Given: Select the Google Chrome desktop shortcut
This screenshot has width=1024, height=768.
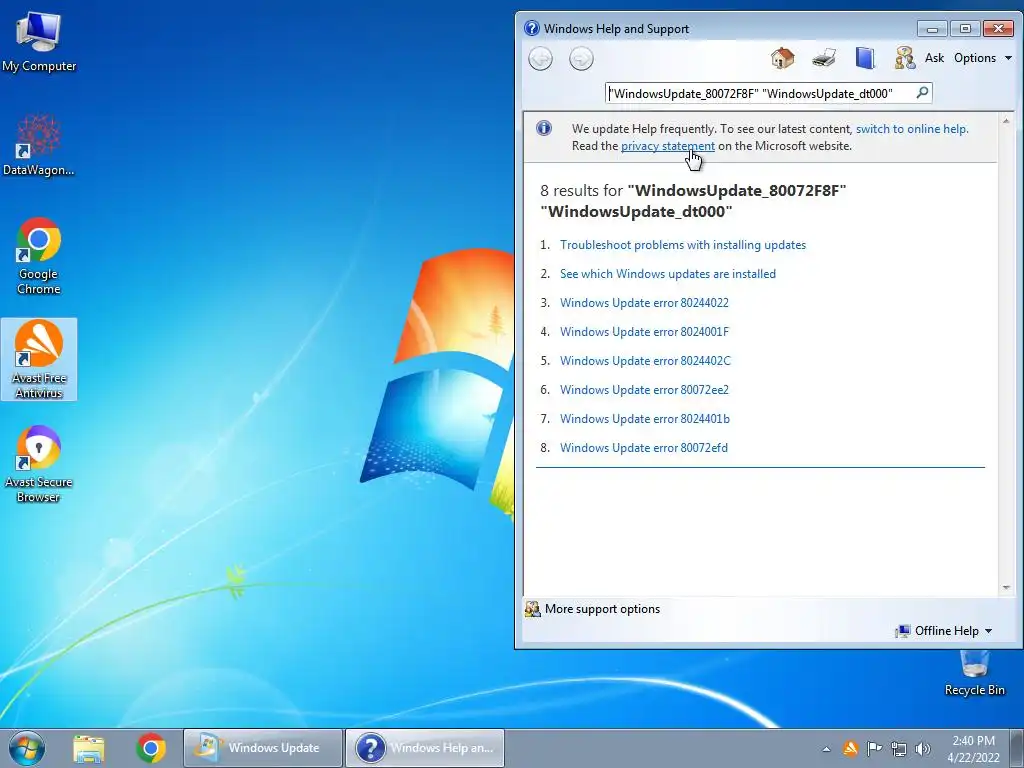Looking at the screenshot, I should point(39,256).
